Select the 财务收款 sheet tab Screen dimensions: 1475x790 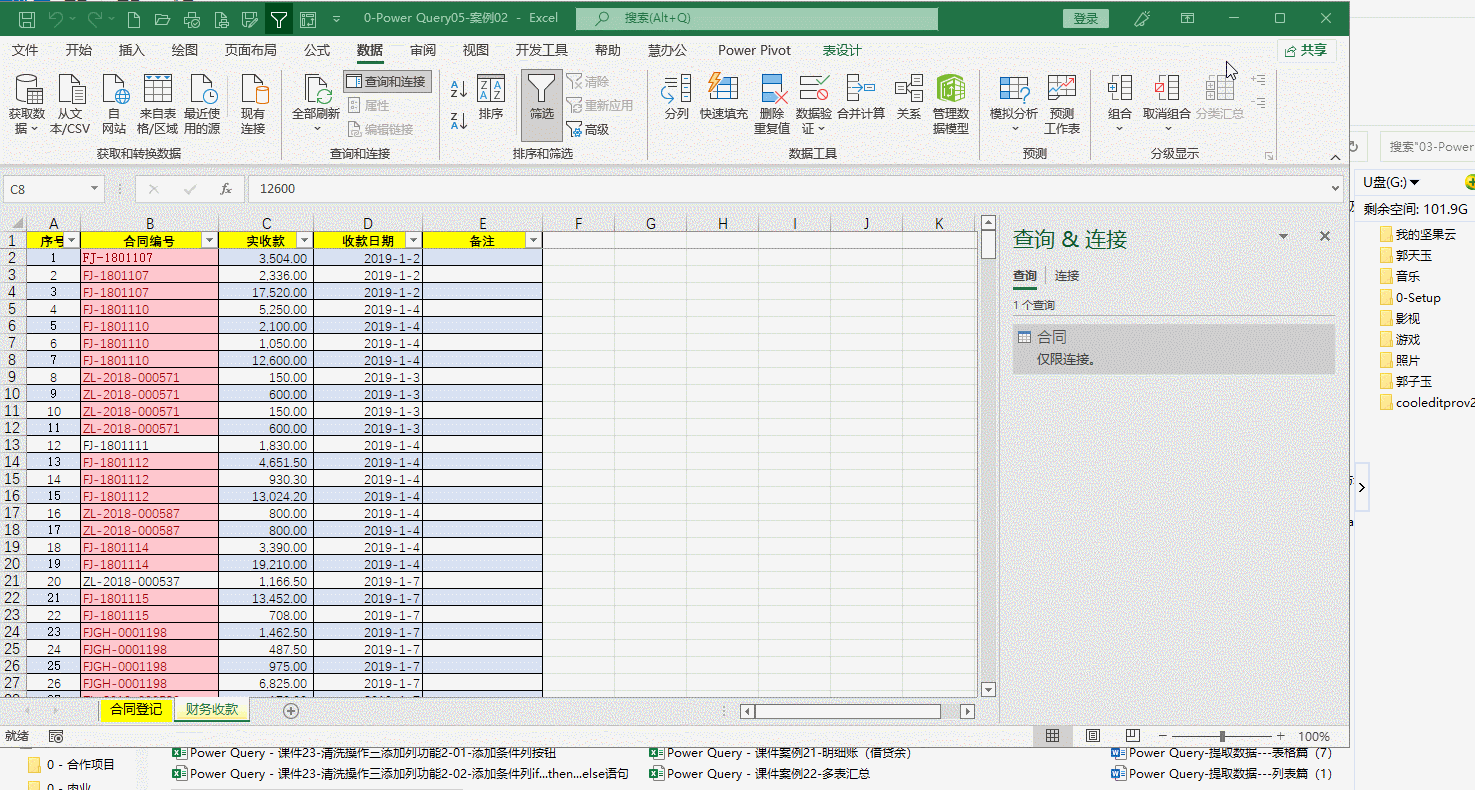point(212,709)
